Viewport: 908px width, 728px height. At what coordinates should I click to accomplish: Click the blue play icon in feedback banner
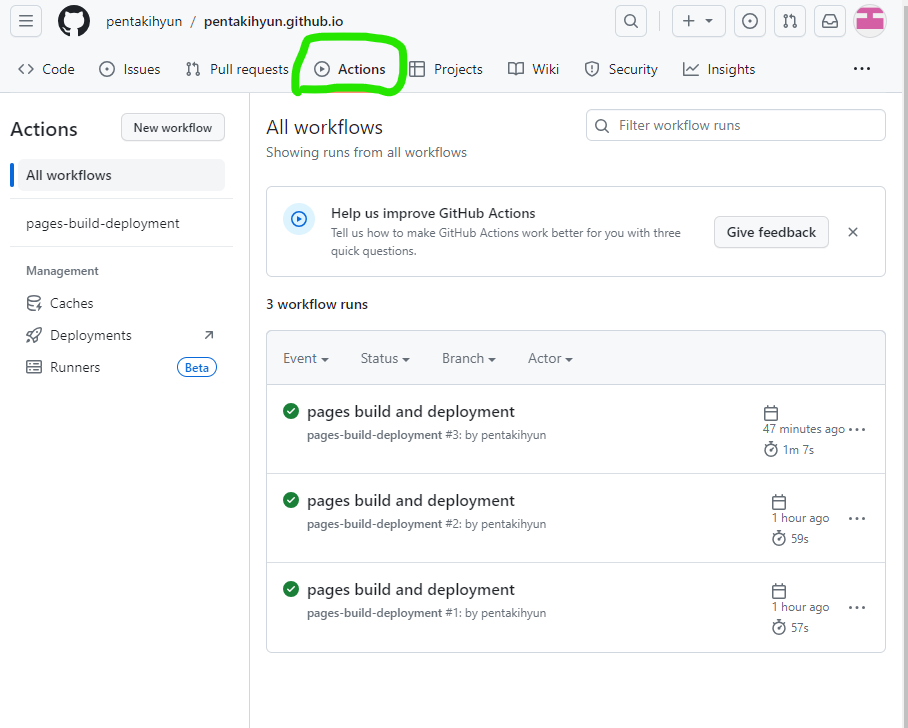(299, 219)
